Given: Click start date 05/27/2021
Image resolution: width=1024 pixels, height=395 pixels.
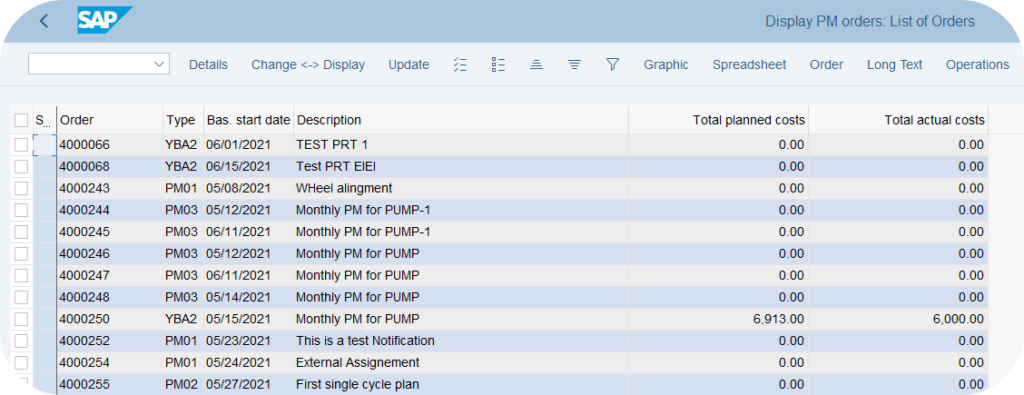Looking at the screenshot, I should [x=238, y=384].
